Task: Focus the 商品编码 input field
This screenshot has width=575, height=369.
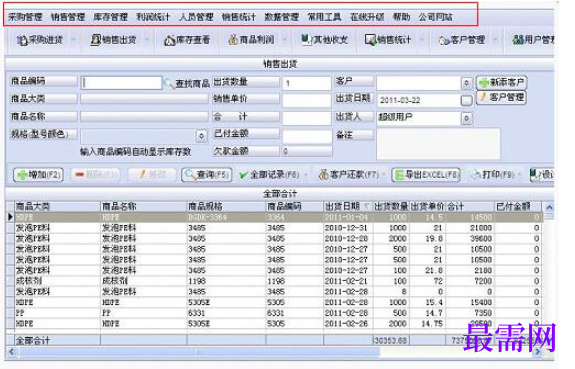Action: point(121,83)
